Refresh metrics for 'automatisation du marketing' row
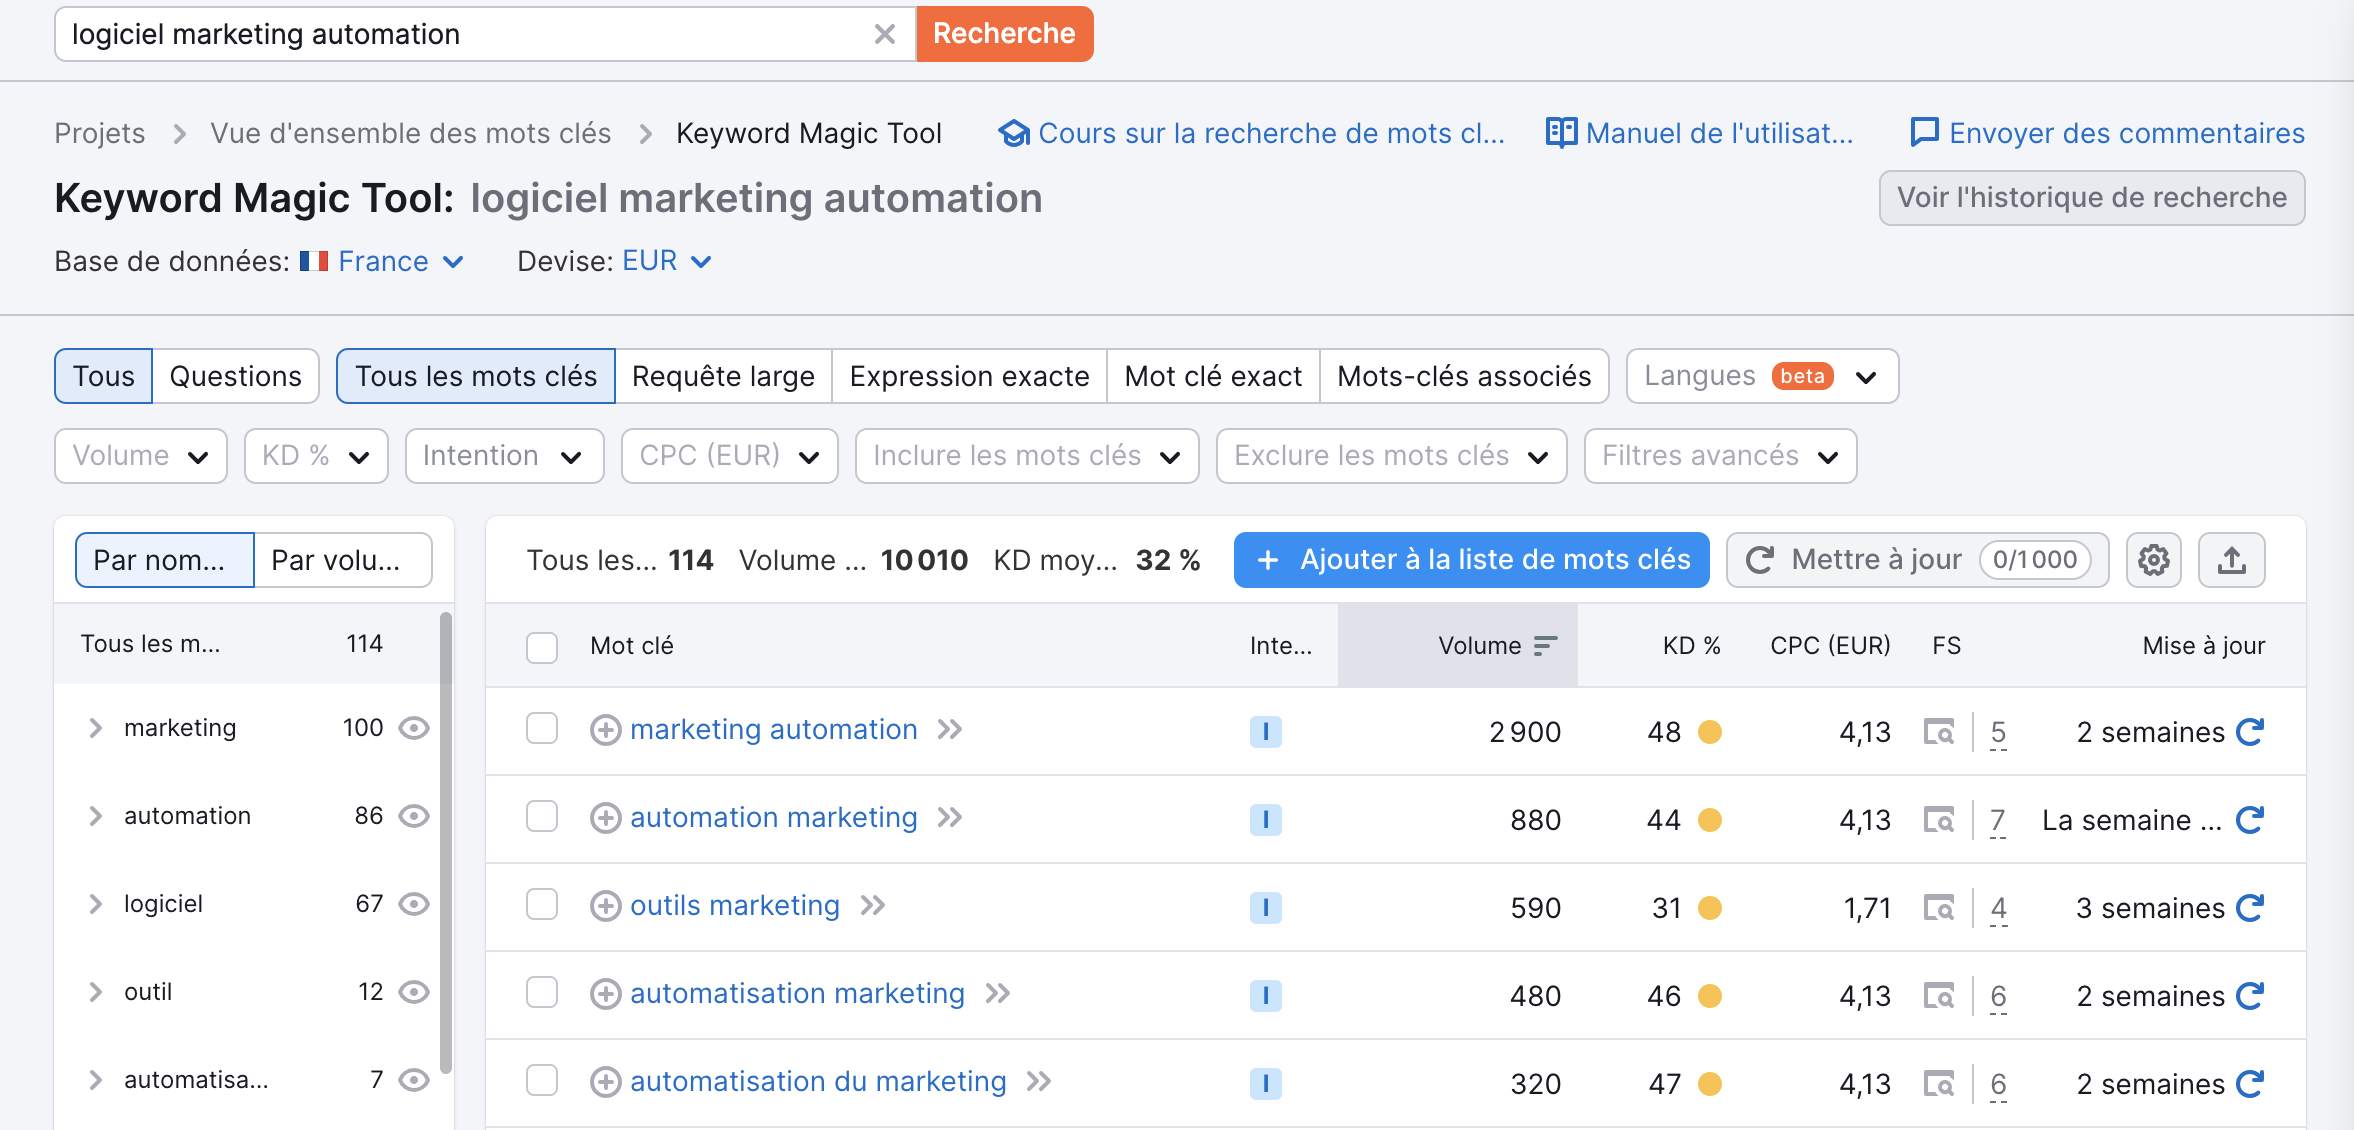2354x1130 pixels. [x=2250, y=1084]
